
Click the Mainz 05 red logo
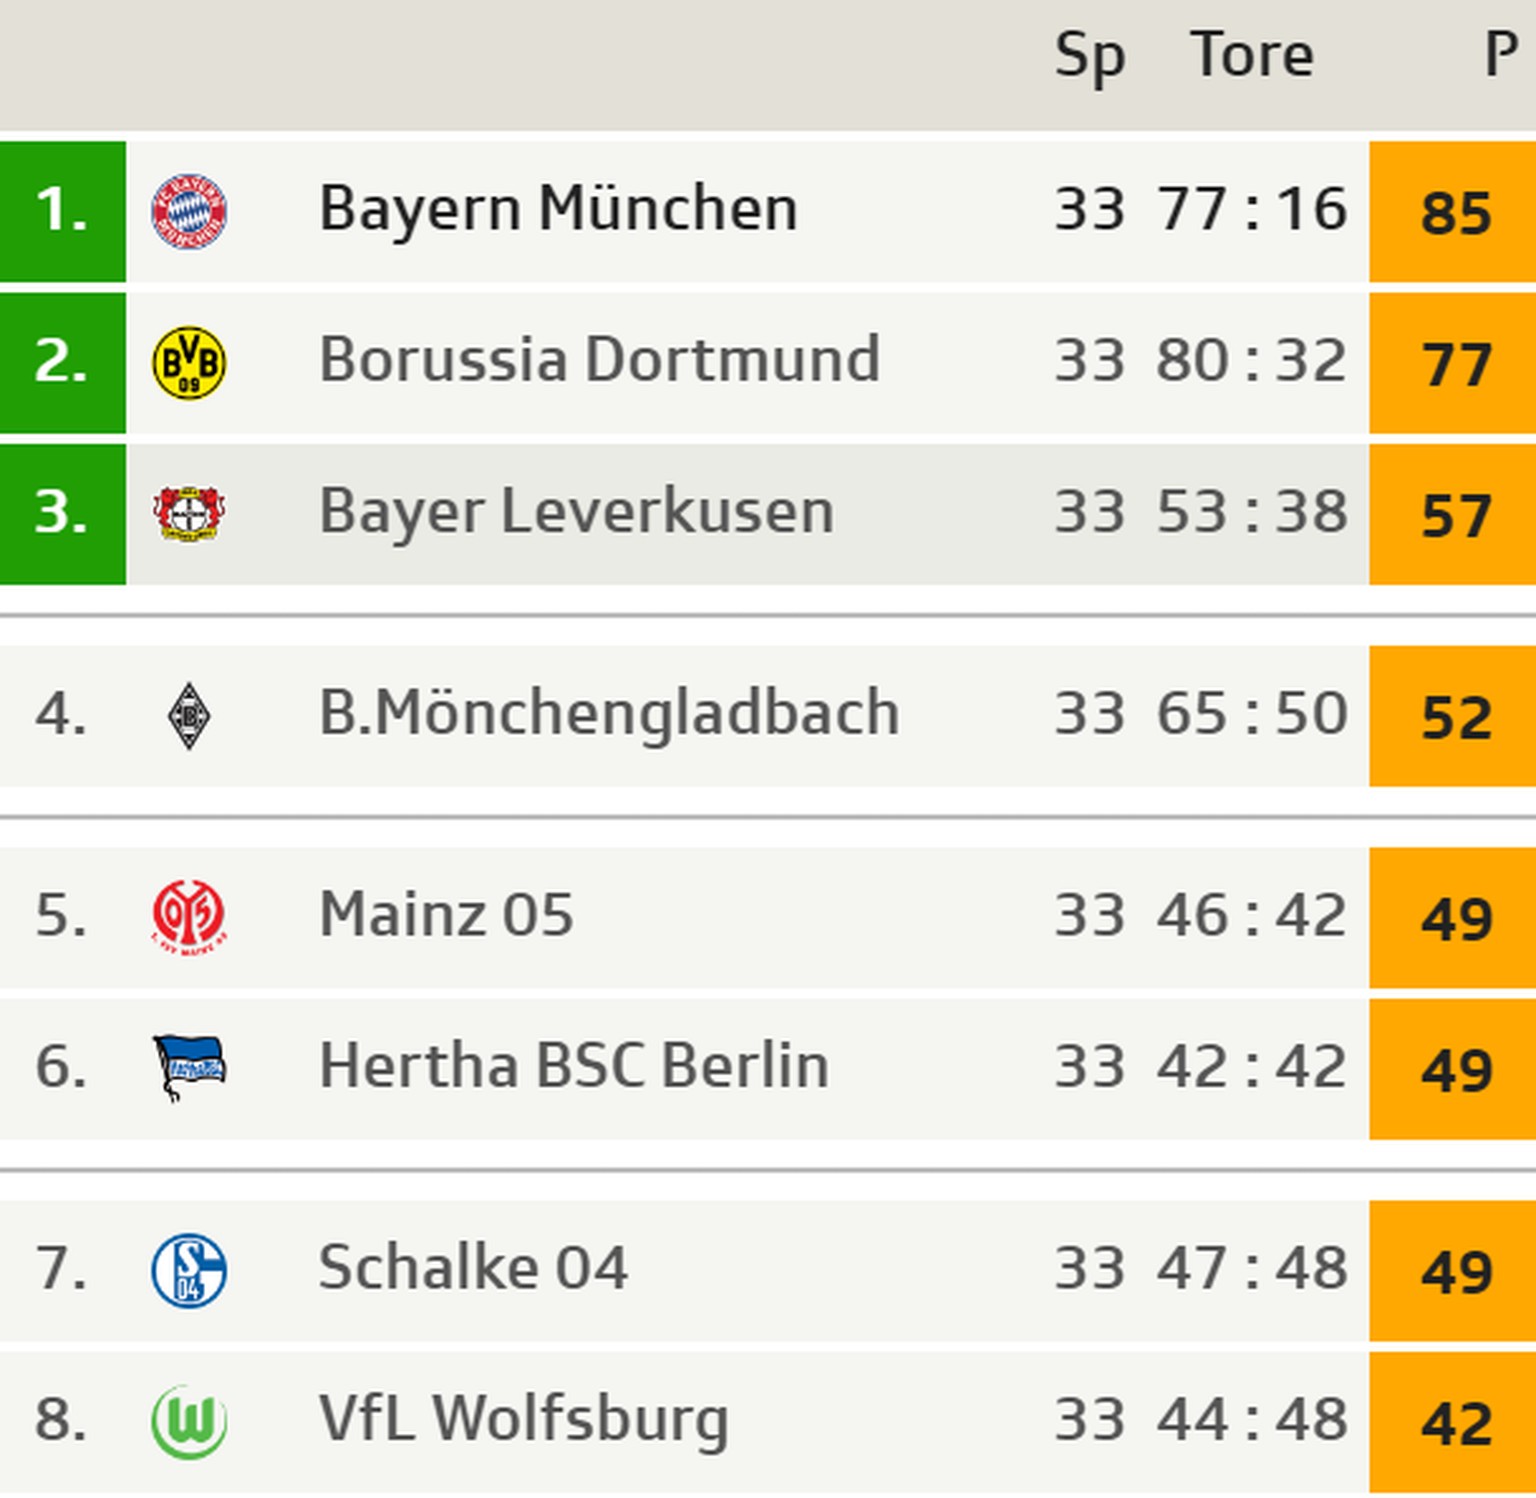[x=189, y=917]
